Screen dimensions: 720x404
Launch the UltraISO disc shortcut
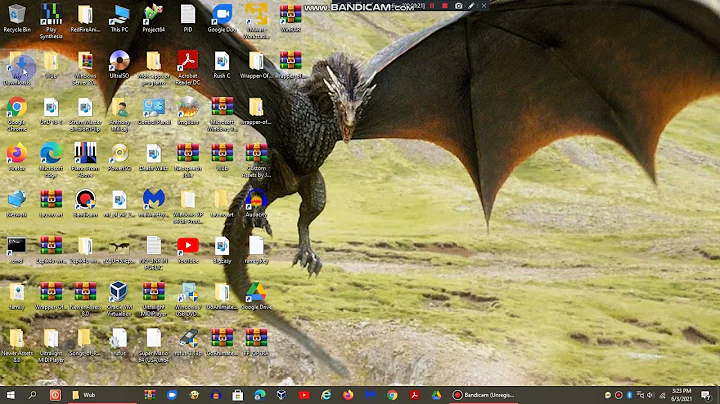tap(119, 64)
